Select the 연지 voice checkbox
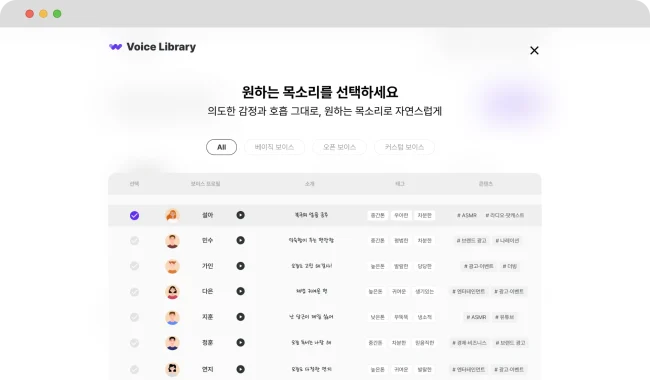The height and width of the screenshot is (380, 650). pyautogui.click(x=134, y=369)
